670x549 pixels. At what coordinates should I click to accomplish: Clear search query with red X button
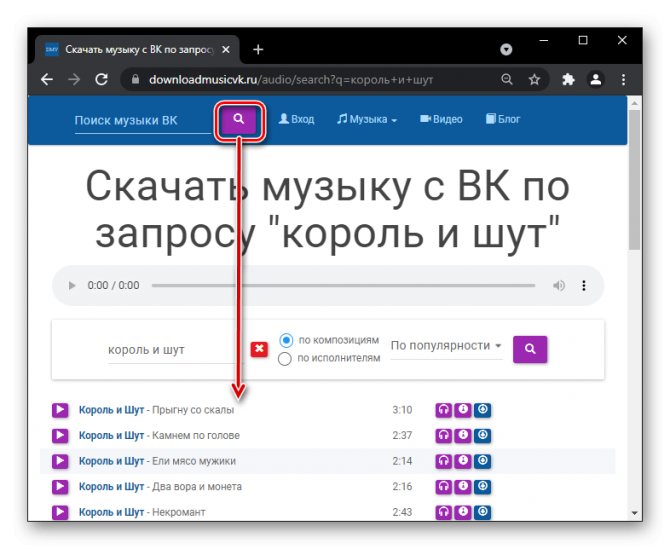tap(259, 349)
